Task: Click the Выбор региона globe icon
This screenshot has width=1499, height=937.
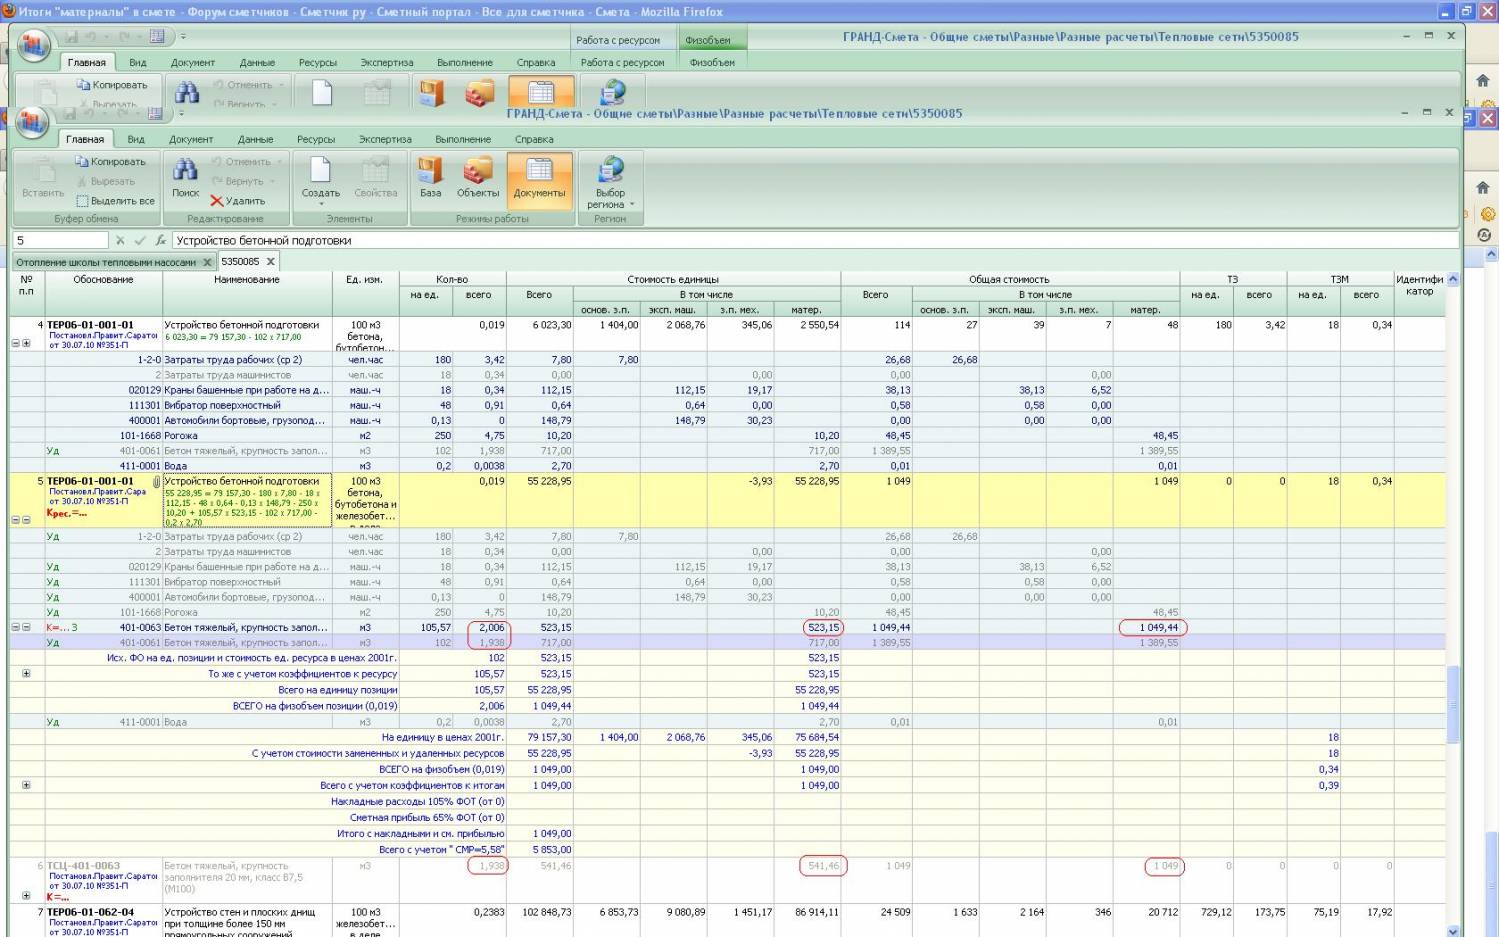Action: coord(610,170)
